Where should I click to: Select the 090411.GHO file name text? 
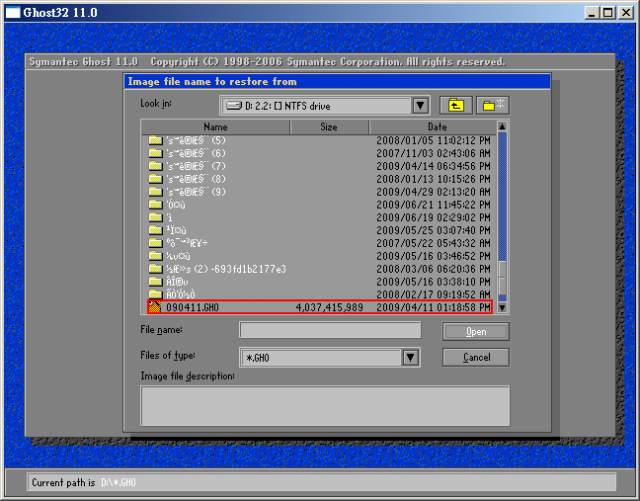192,307
